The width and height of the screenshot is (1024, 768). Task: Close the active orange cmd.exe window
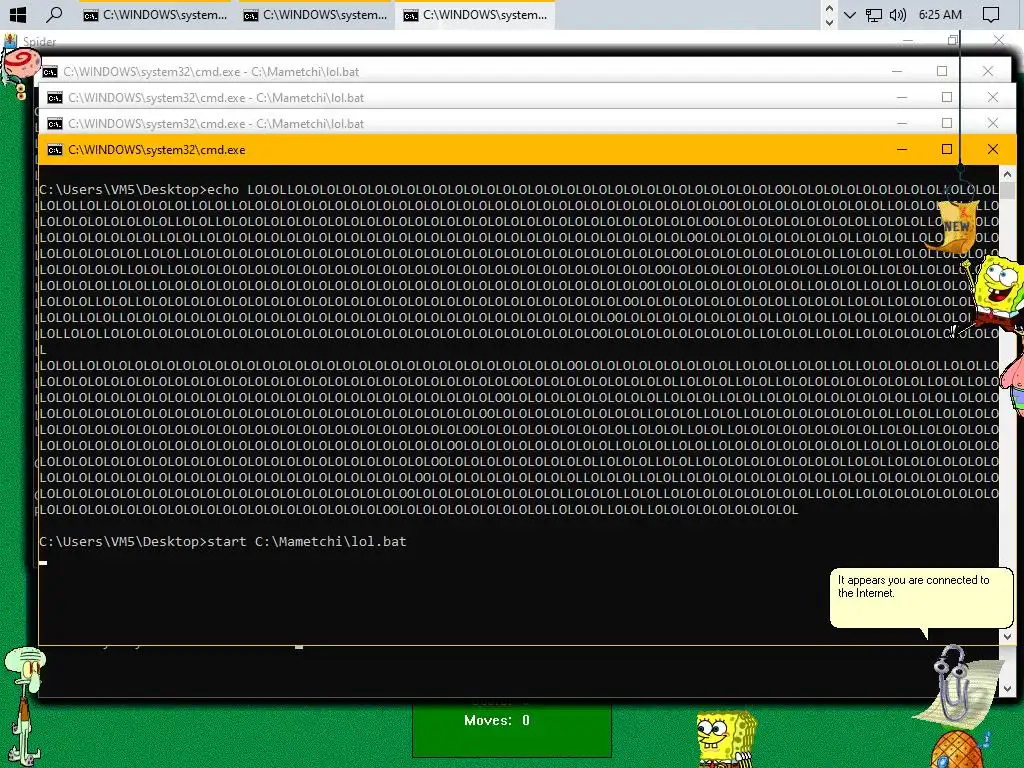pos(993,150)
